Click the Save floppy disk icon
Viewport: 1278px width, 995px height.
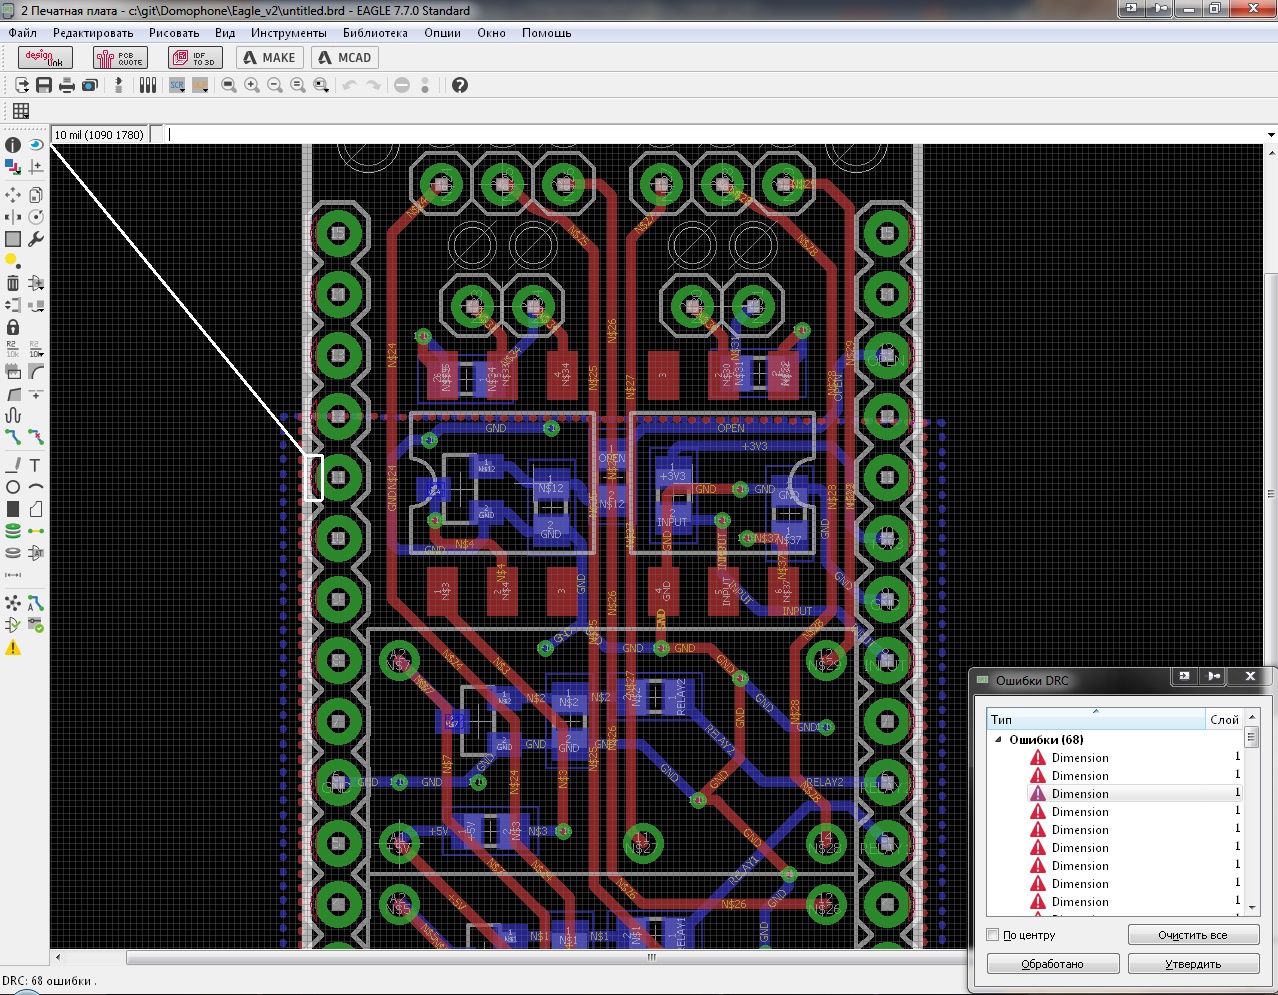(x=44, y=86)
